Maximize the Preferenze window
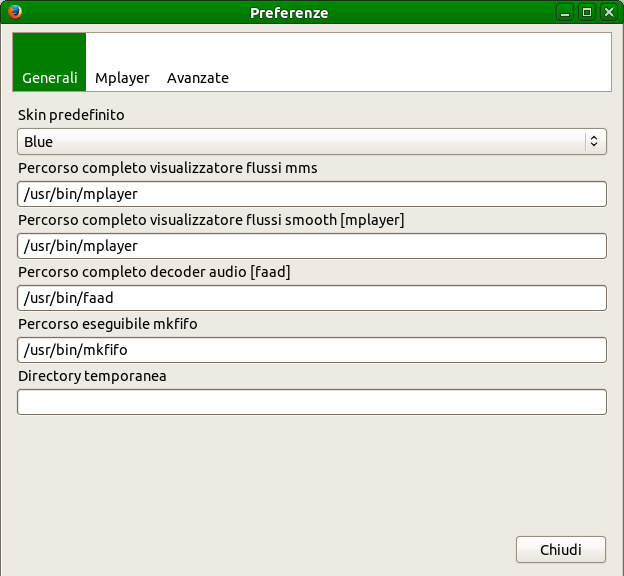This screenshot has height=576, width=624. pos(587,13)
